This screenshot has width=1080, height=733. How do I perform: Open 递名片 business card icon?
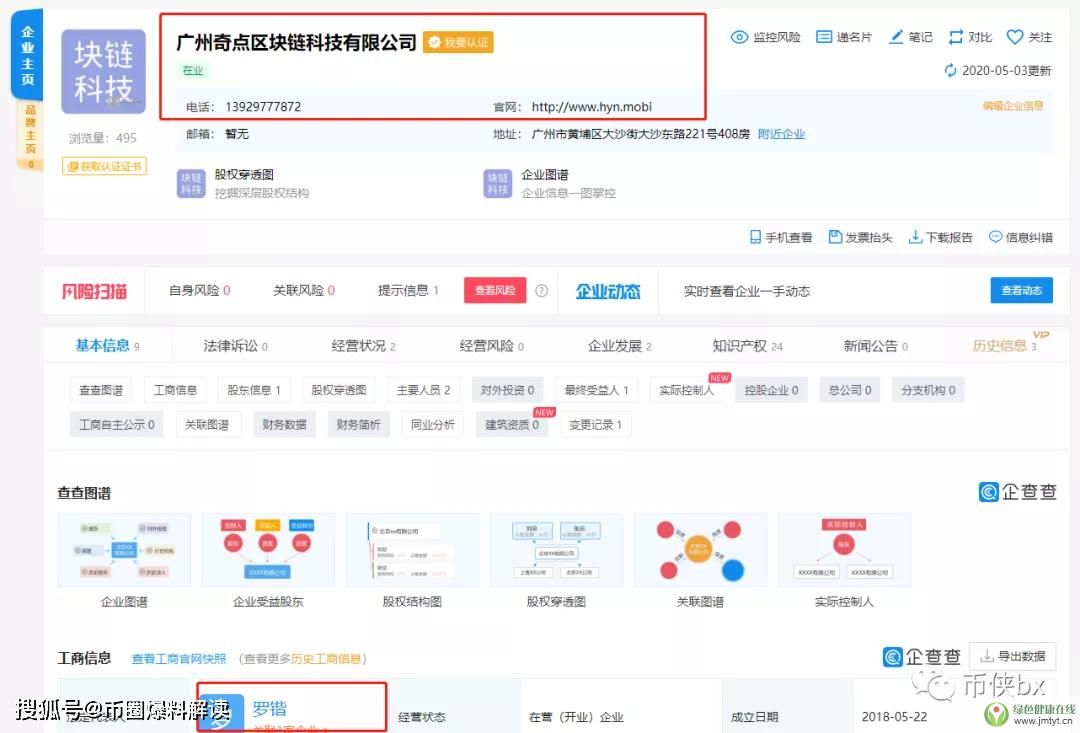click(x=824, y=37)
